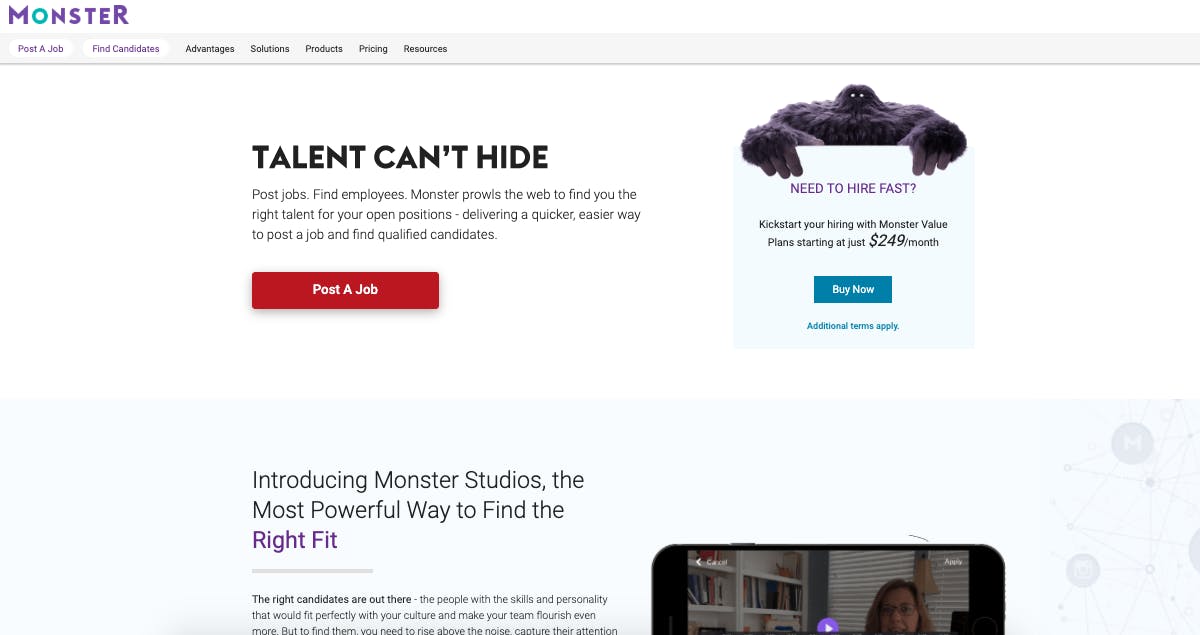Open the Products menu
Image resolution: width=1200 pixels, height=635 pixels.
[324, 49]
